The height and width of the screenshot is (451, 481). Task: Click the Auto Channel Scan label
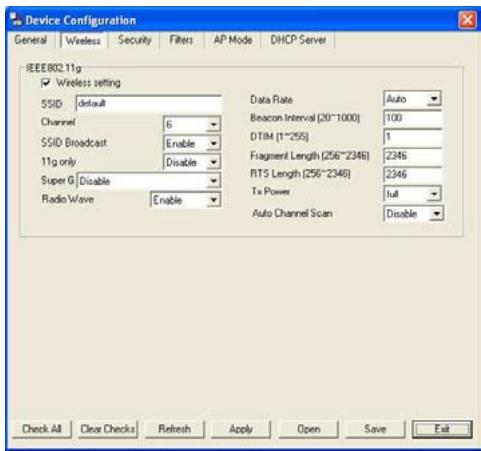[x=292, y=213]
